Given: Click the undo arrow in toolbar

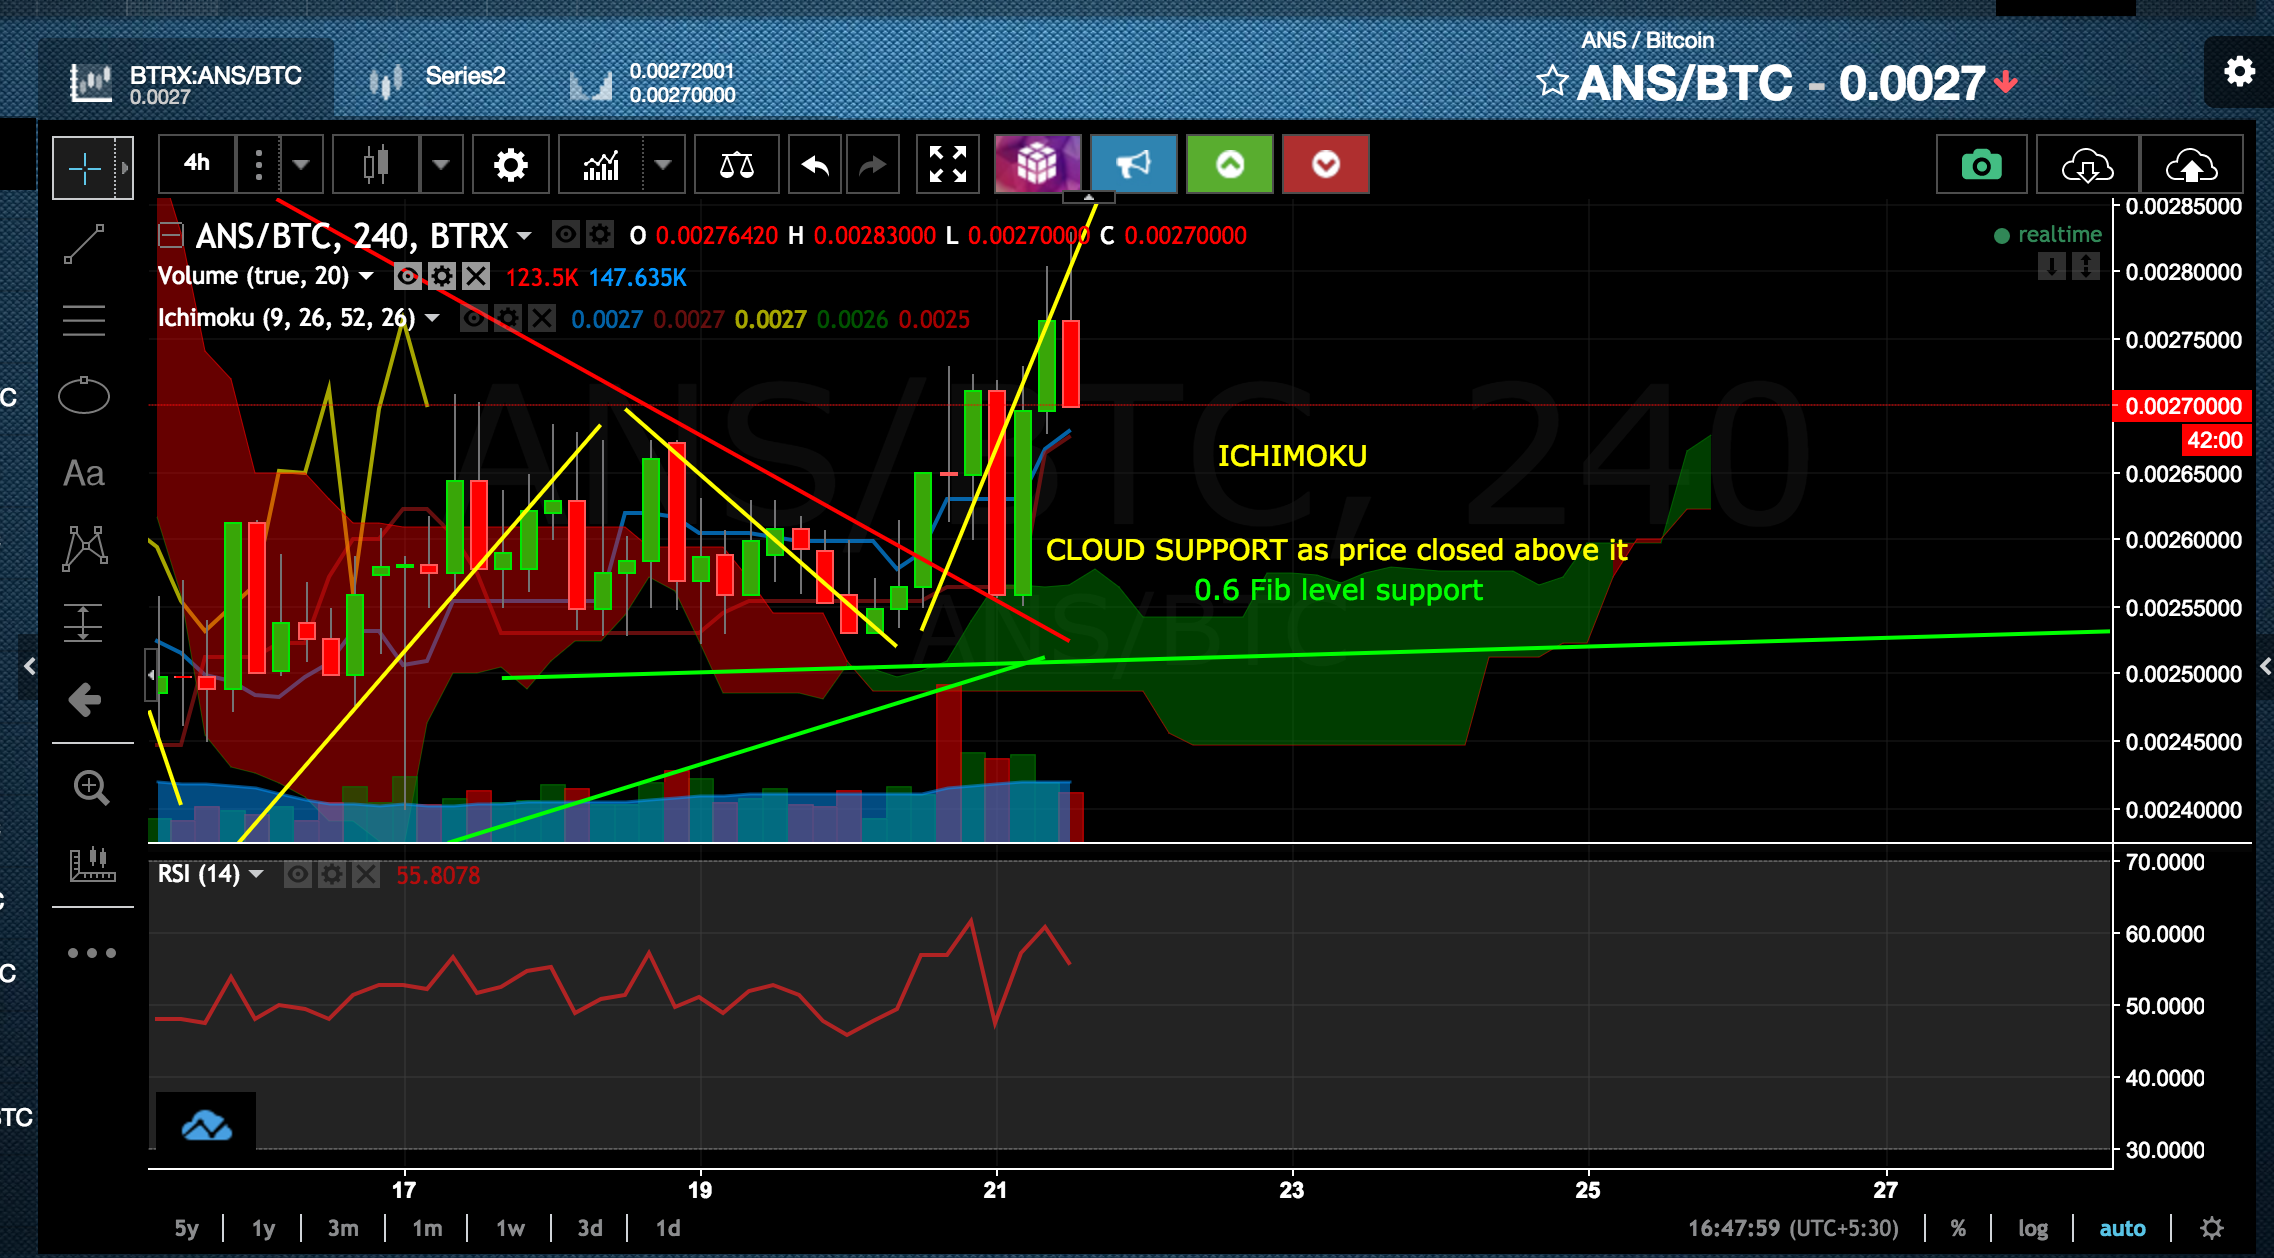Looking at the screenshot, I should tap(816, 165).
